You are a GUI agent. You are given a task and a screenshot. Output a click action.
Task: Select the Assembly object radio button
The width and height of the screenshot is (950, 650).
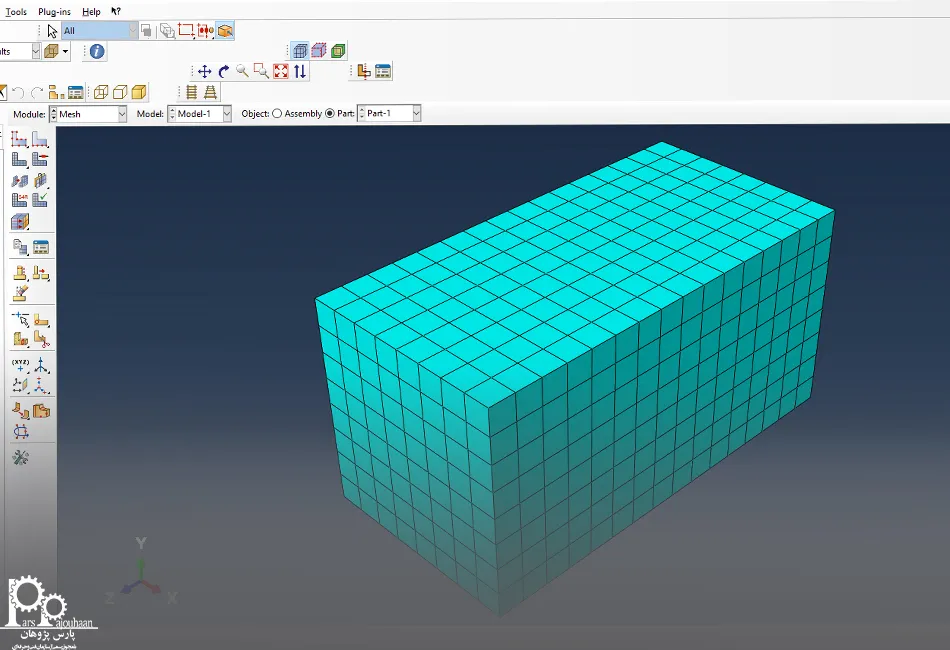tap(277, 114)
